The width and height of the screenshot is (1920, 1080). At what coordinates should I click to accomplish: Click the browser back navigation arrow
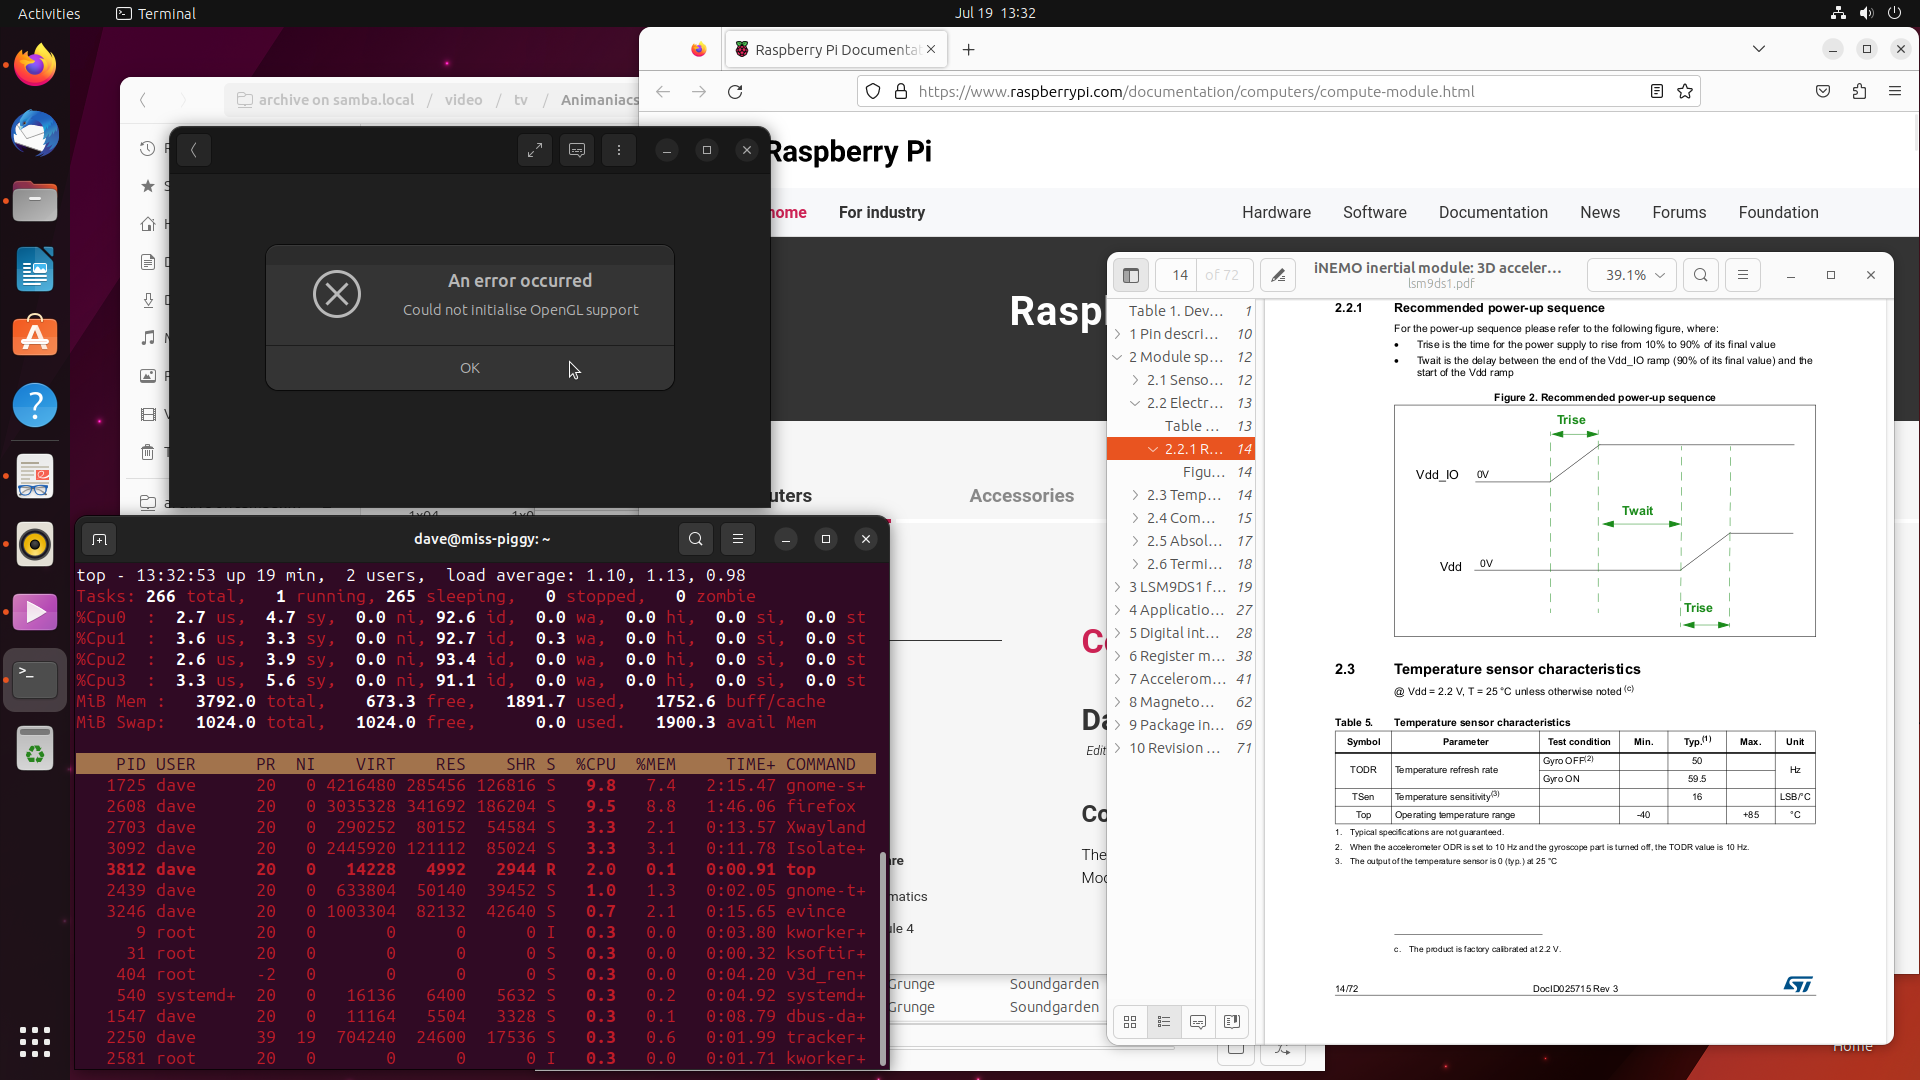click(663, 91)
